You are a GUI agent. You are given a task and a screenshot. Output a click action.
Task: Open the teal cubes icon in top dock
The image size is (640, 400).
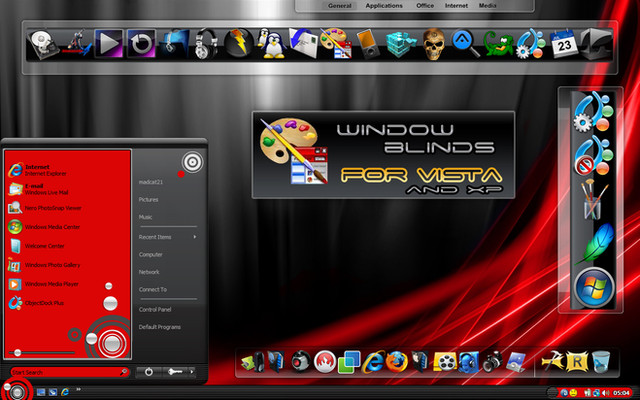(401, 44)
